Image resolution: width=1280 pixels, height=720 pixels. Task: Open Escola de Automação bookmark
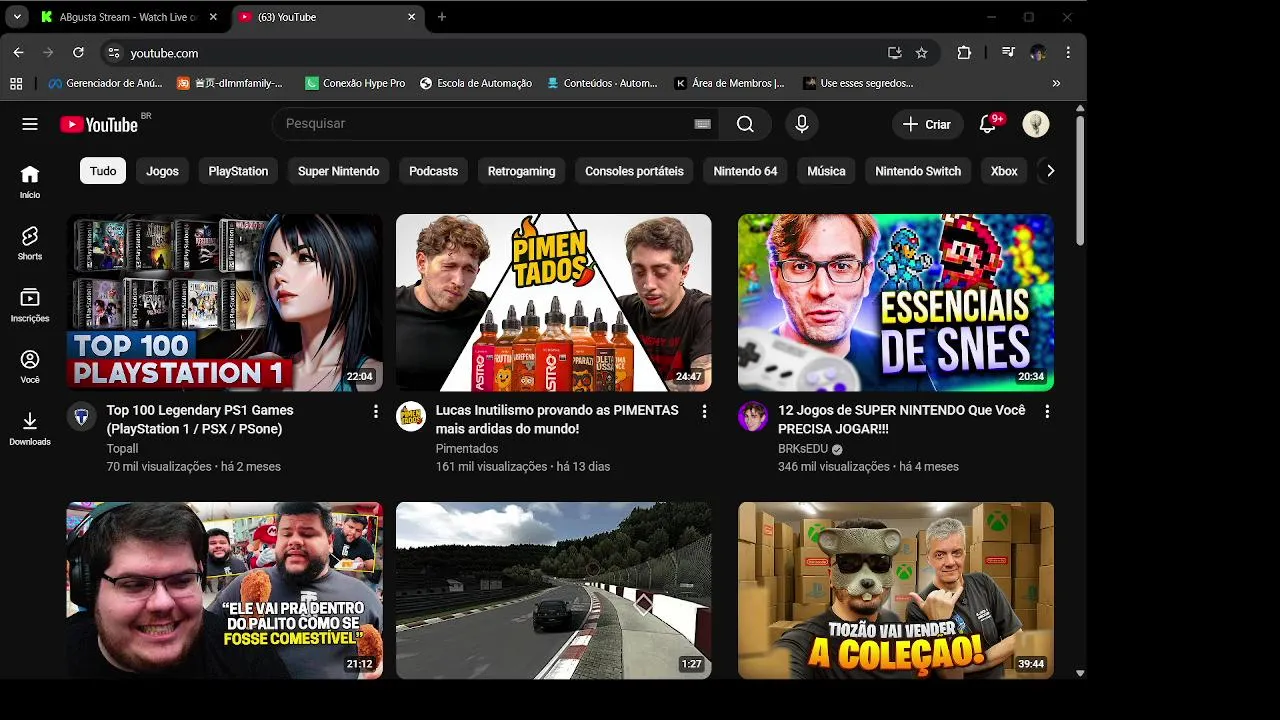click(x=476, y=84)
